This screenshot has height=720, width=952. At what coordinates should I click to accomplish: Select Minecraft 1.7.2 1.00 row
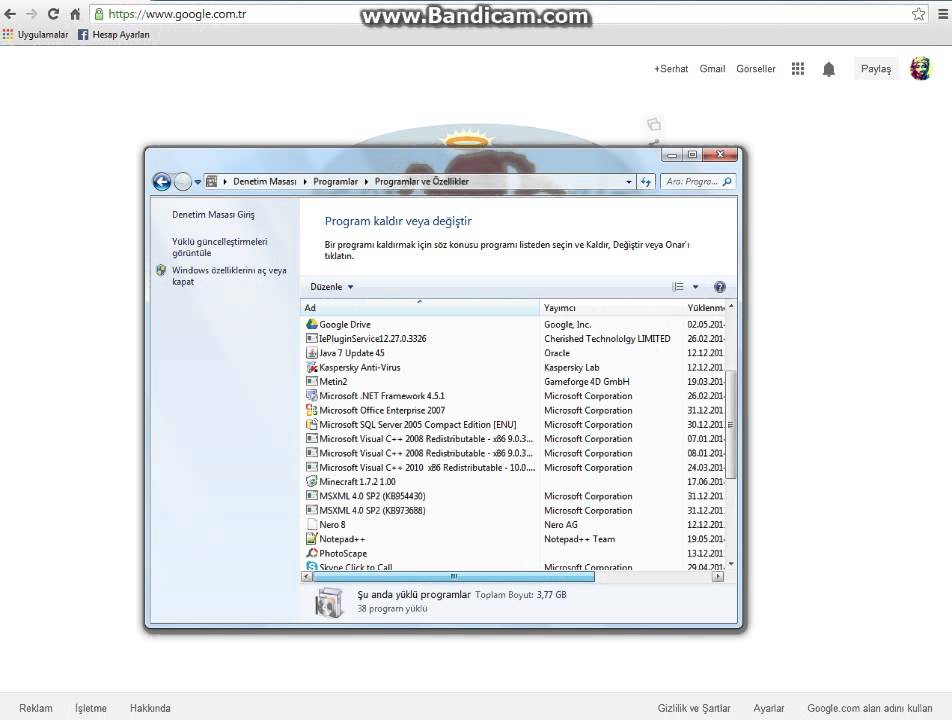[515, 481]
